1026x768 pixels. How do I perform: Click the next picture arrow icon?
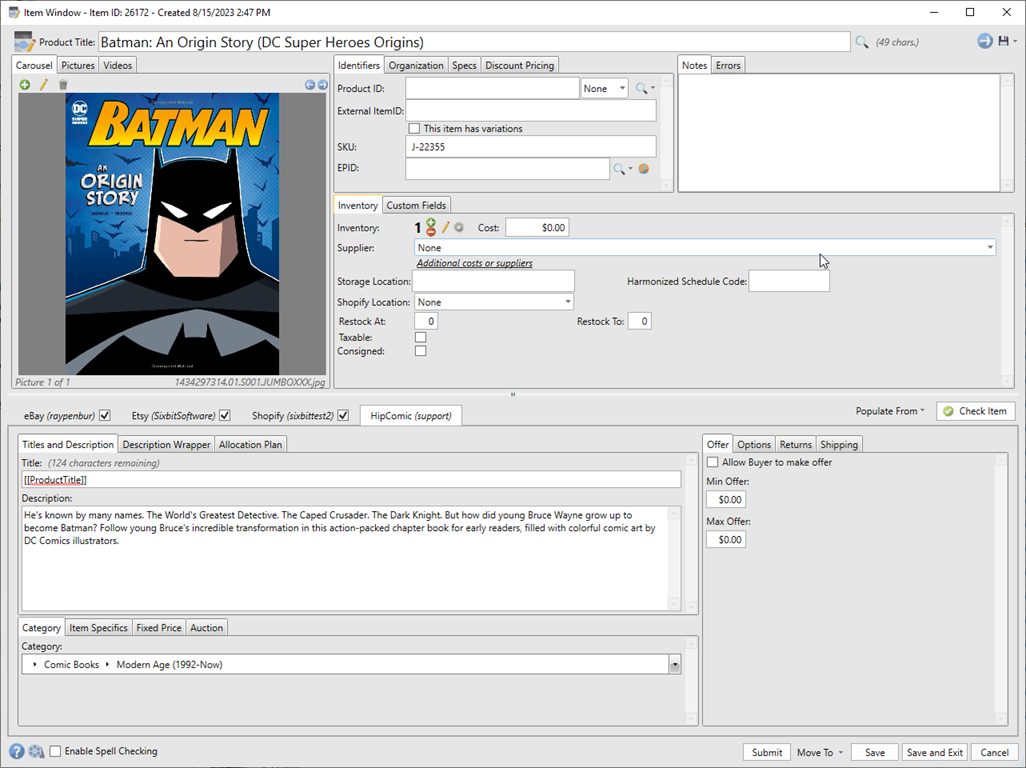point(323,84)
